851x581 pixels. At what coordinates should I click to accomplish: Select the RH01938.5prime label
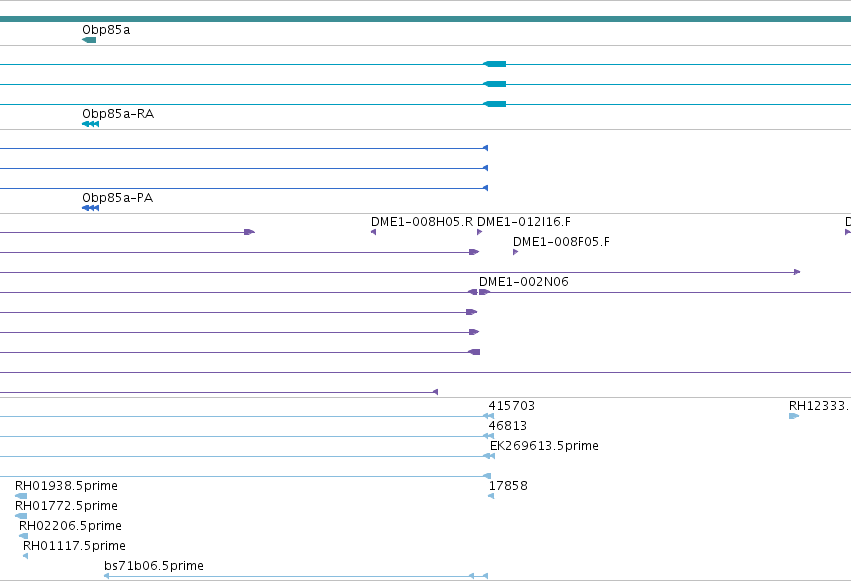[66, 486]
